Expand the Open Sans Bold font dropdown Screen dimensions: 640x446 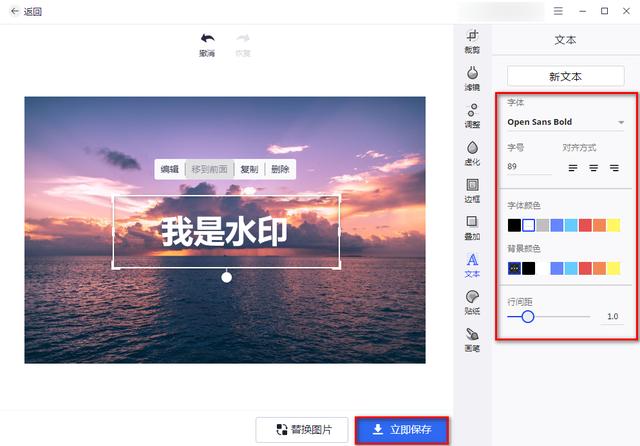(x=566, y=122)
